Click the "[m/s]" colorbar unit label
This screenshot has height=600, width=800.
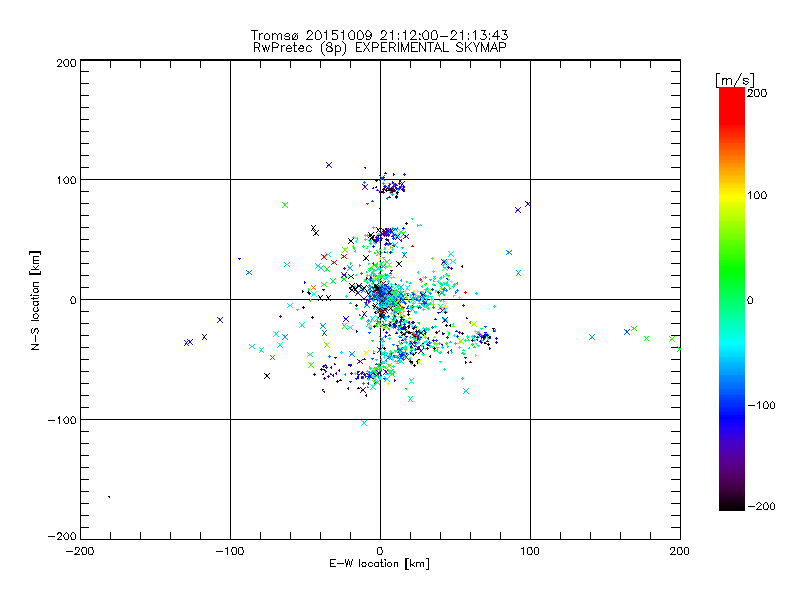tap(735, 80)
